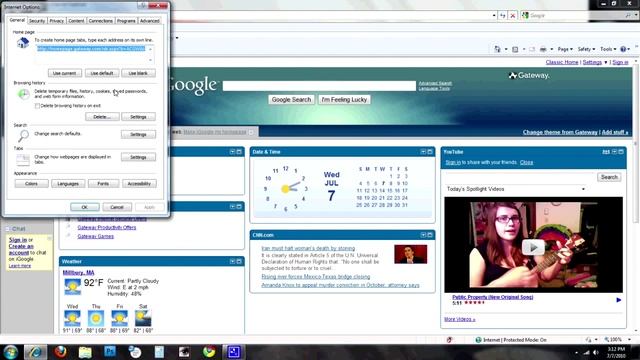The image size is (640, 360).
Task: Open Change theme from Gateway link
Action: coord(560,132)
